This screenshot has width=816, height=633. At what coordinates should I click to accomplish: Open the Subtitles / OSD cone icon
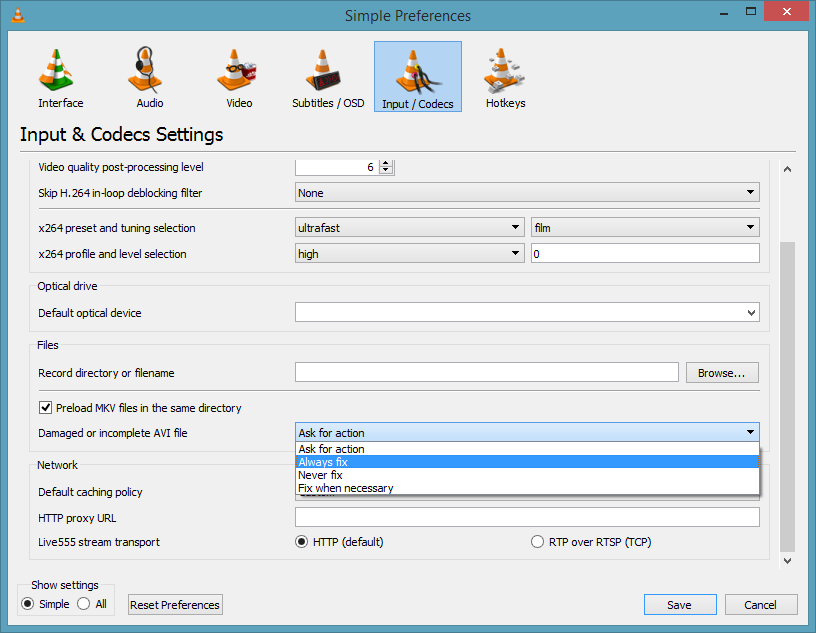(325, 71)
